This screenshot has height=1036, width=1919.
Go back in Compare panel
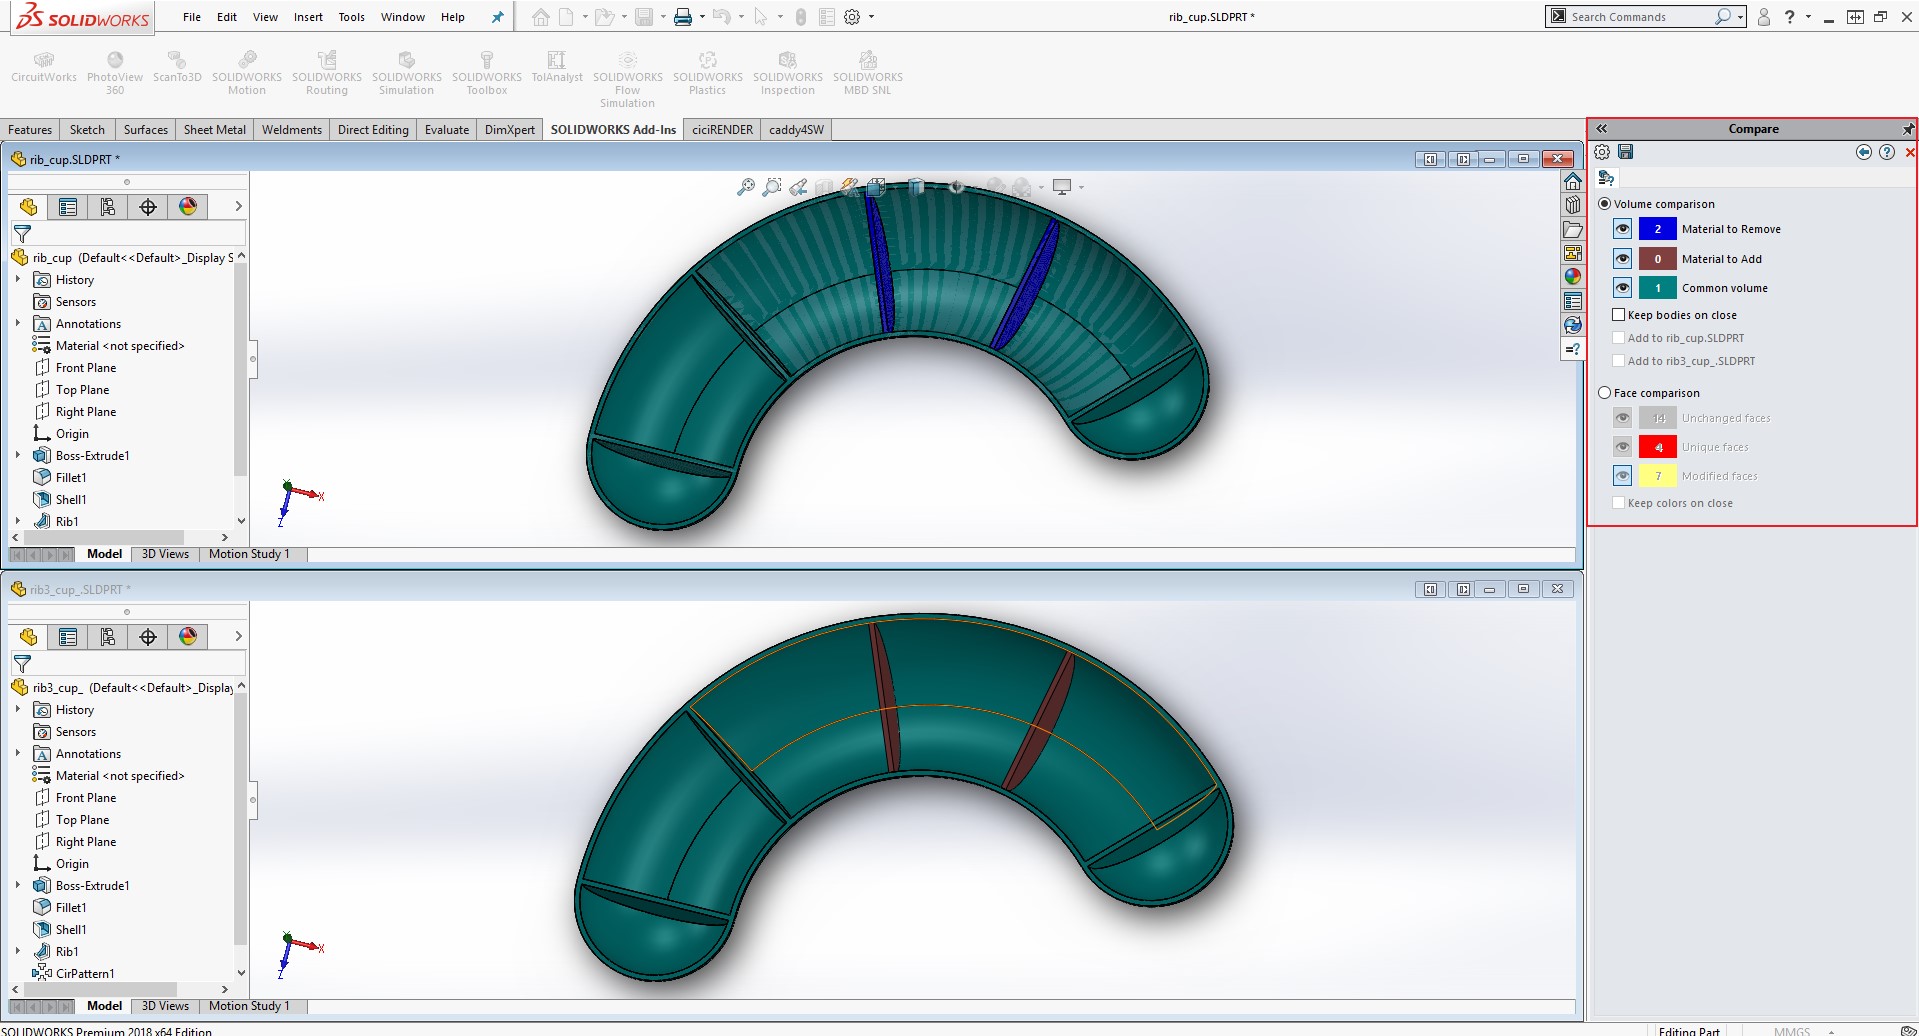tap(1864, 152)
